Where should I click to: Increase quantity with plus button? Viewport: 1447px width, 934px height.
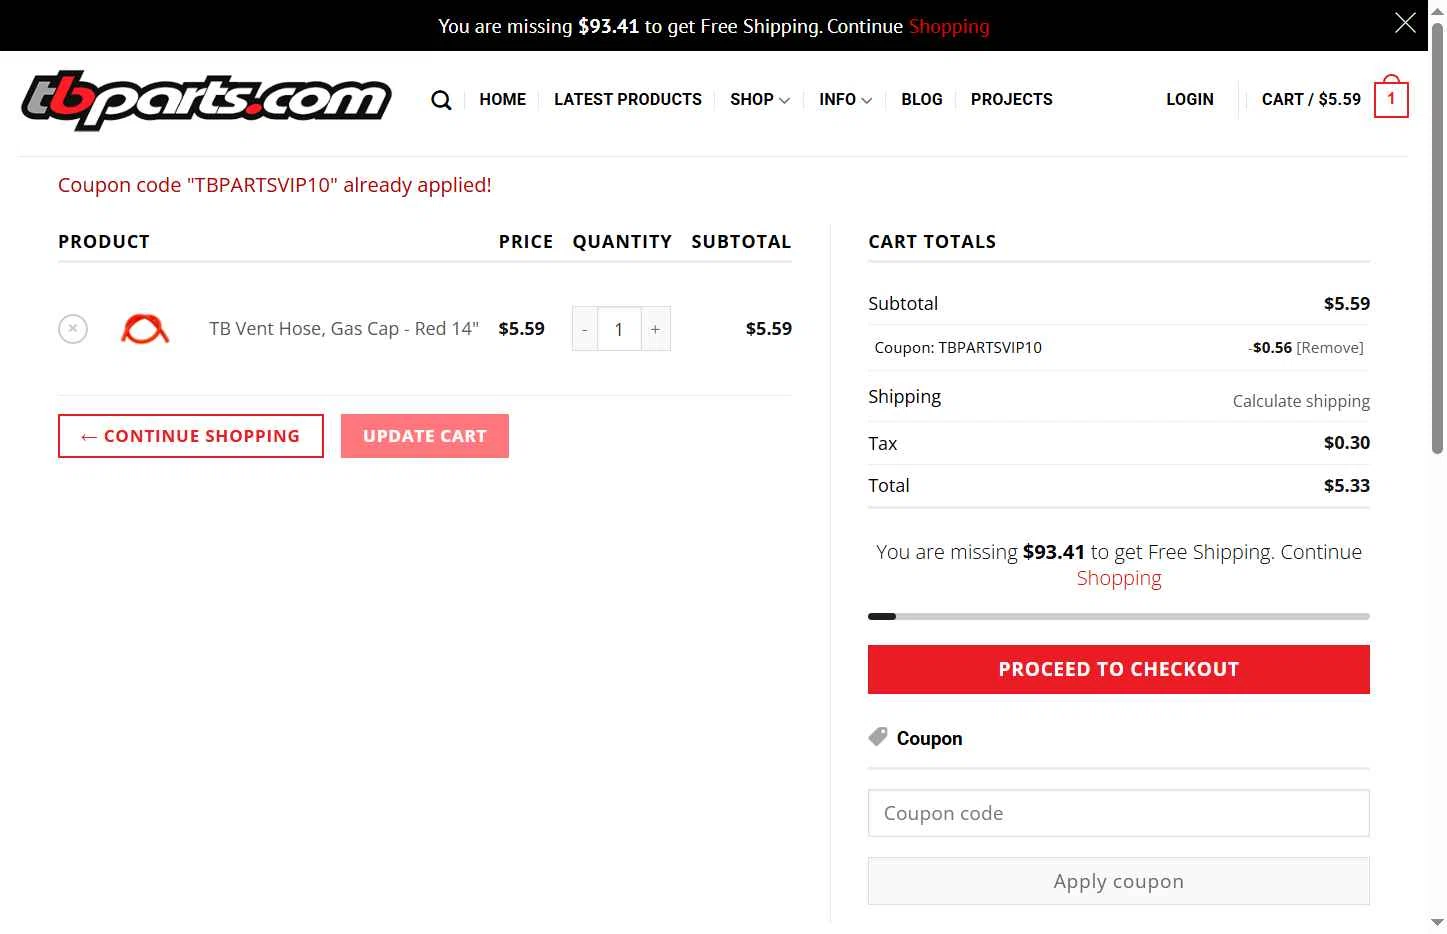point(655,329)
